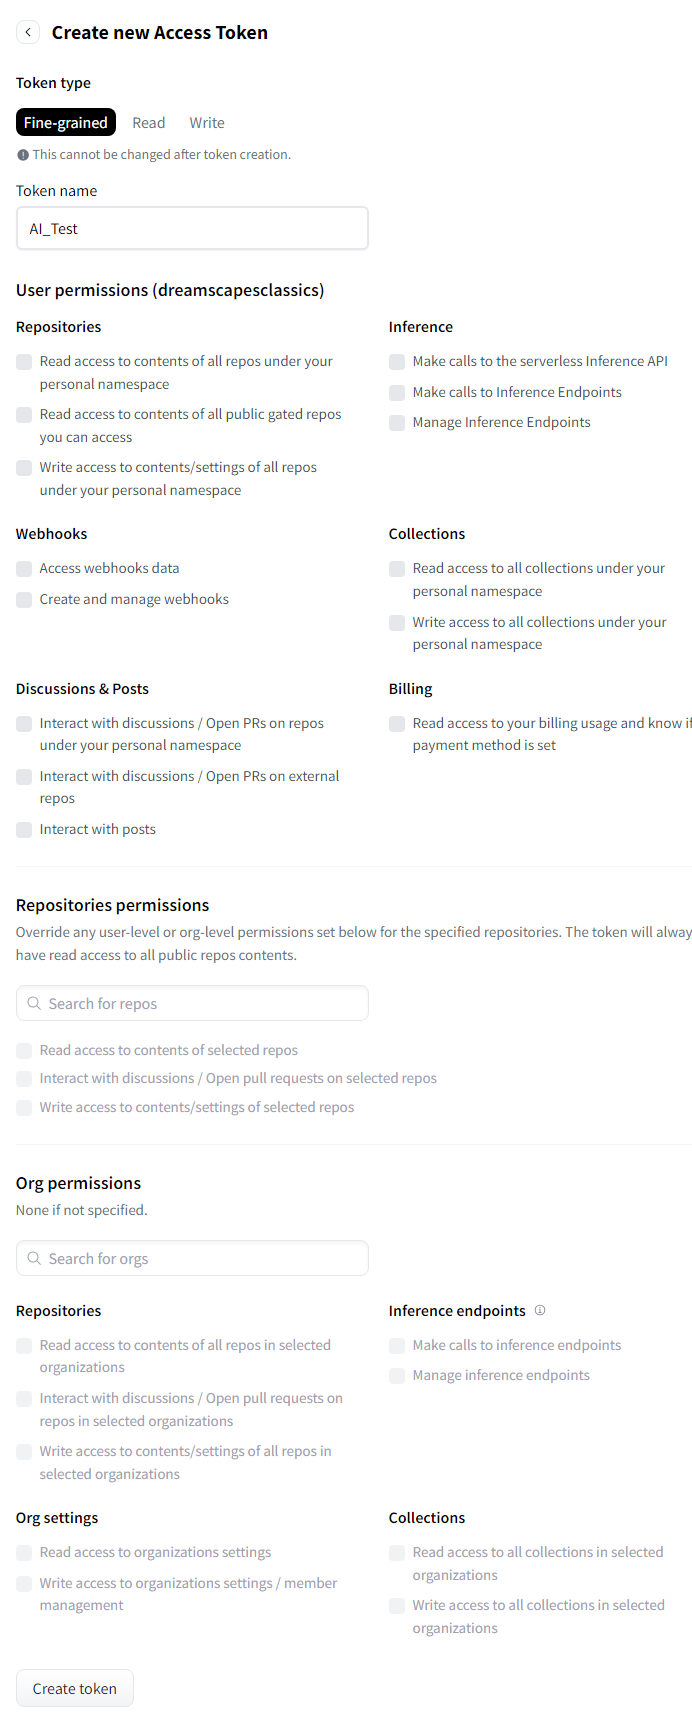Click the warning icon before 'cannot be changed' note
This screenshot has height=1727, width=692.
[23, 155]
